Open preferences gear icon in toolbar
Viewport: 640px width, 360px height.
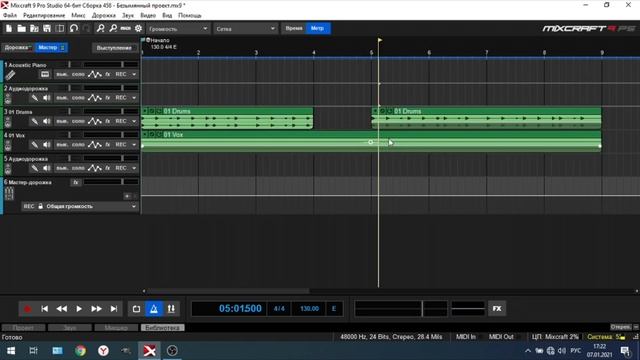(138, 29)
